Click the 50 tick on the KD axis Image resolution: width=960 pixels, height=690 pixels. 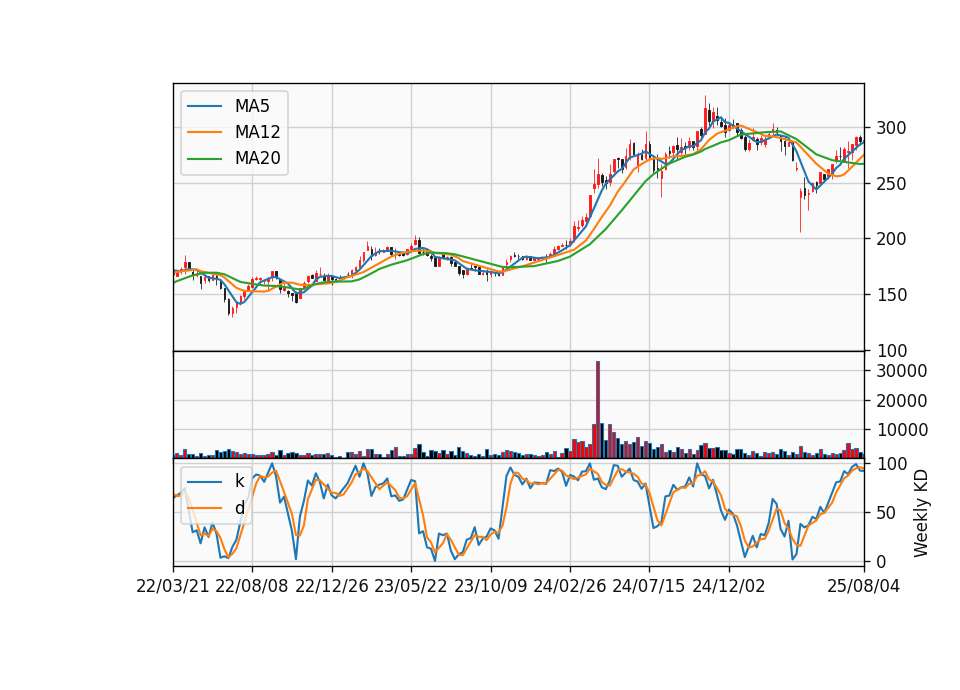pos(887,513)
